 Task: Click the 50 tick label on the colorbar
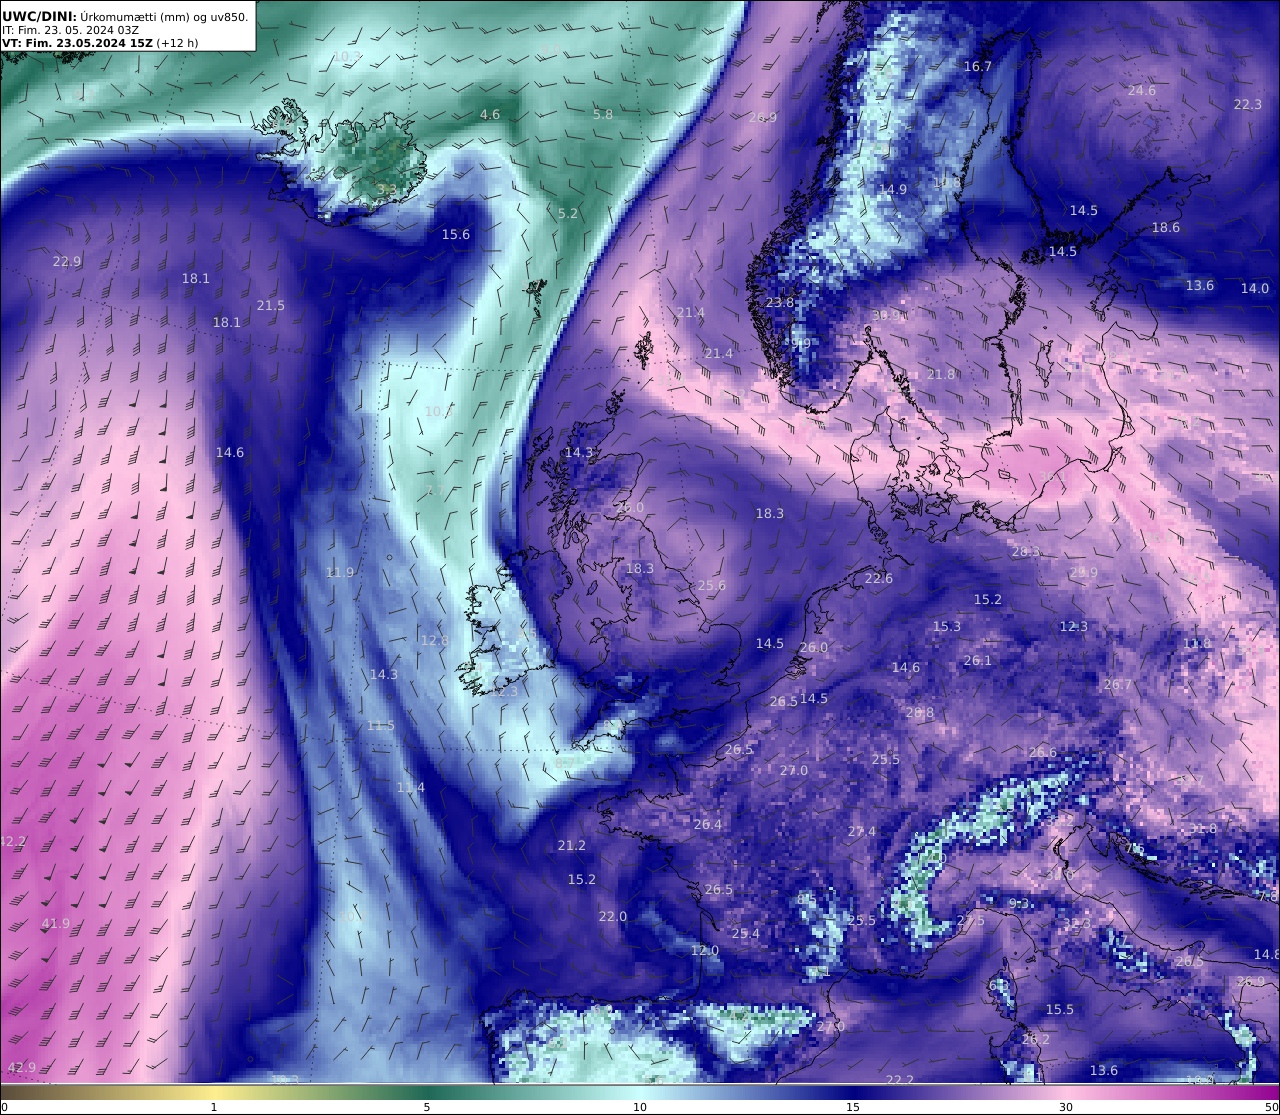[x=1271, y=1107]
